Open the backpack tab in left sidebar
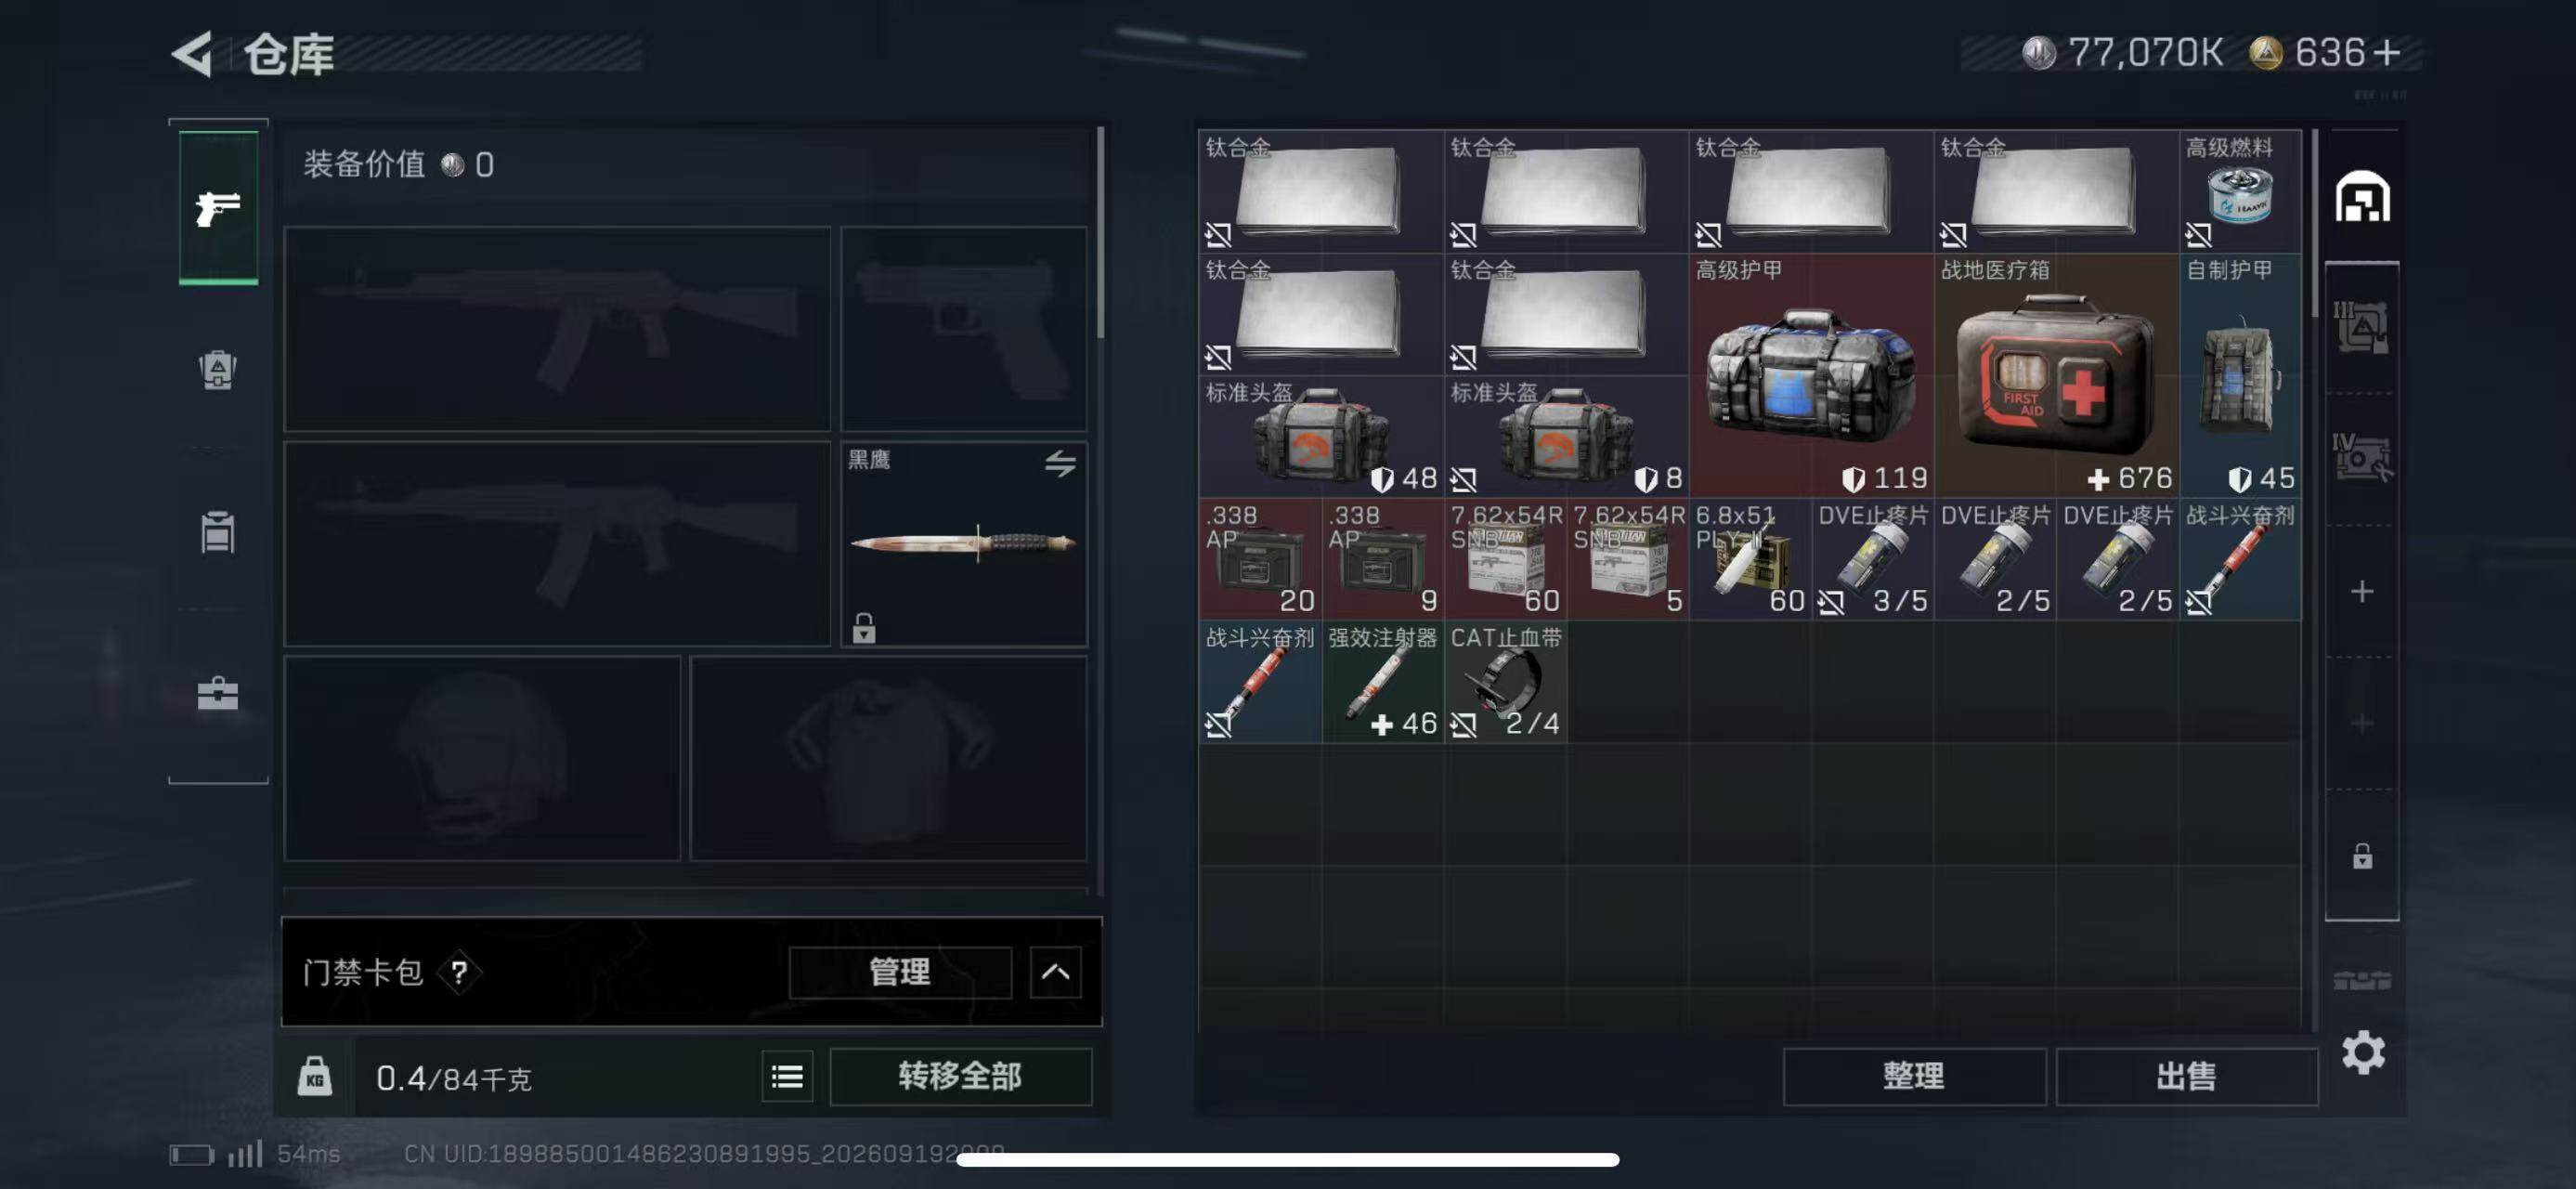The image size is (2576, 1189). (217, 370)
